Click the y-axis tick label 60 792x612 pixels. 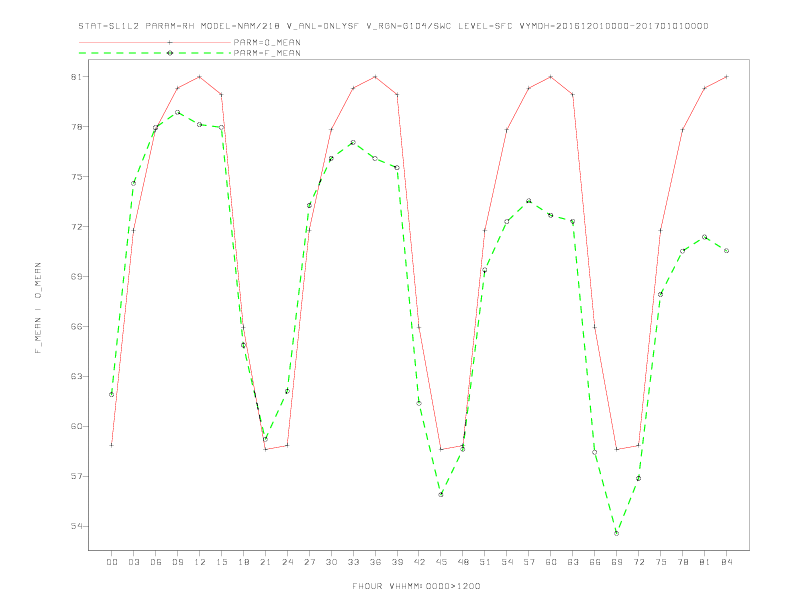tap(76, 427)
